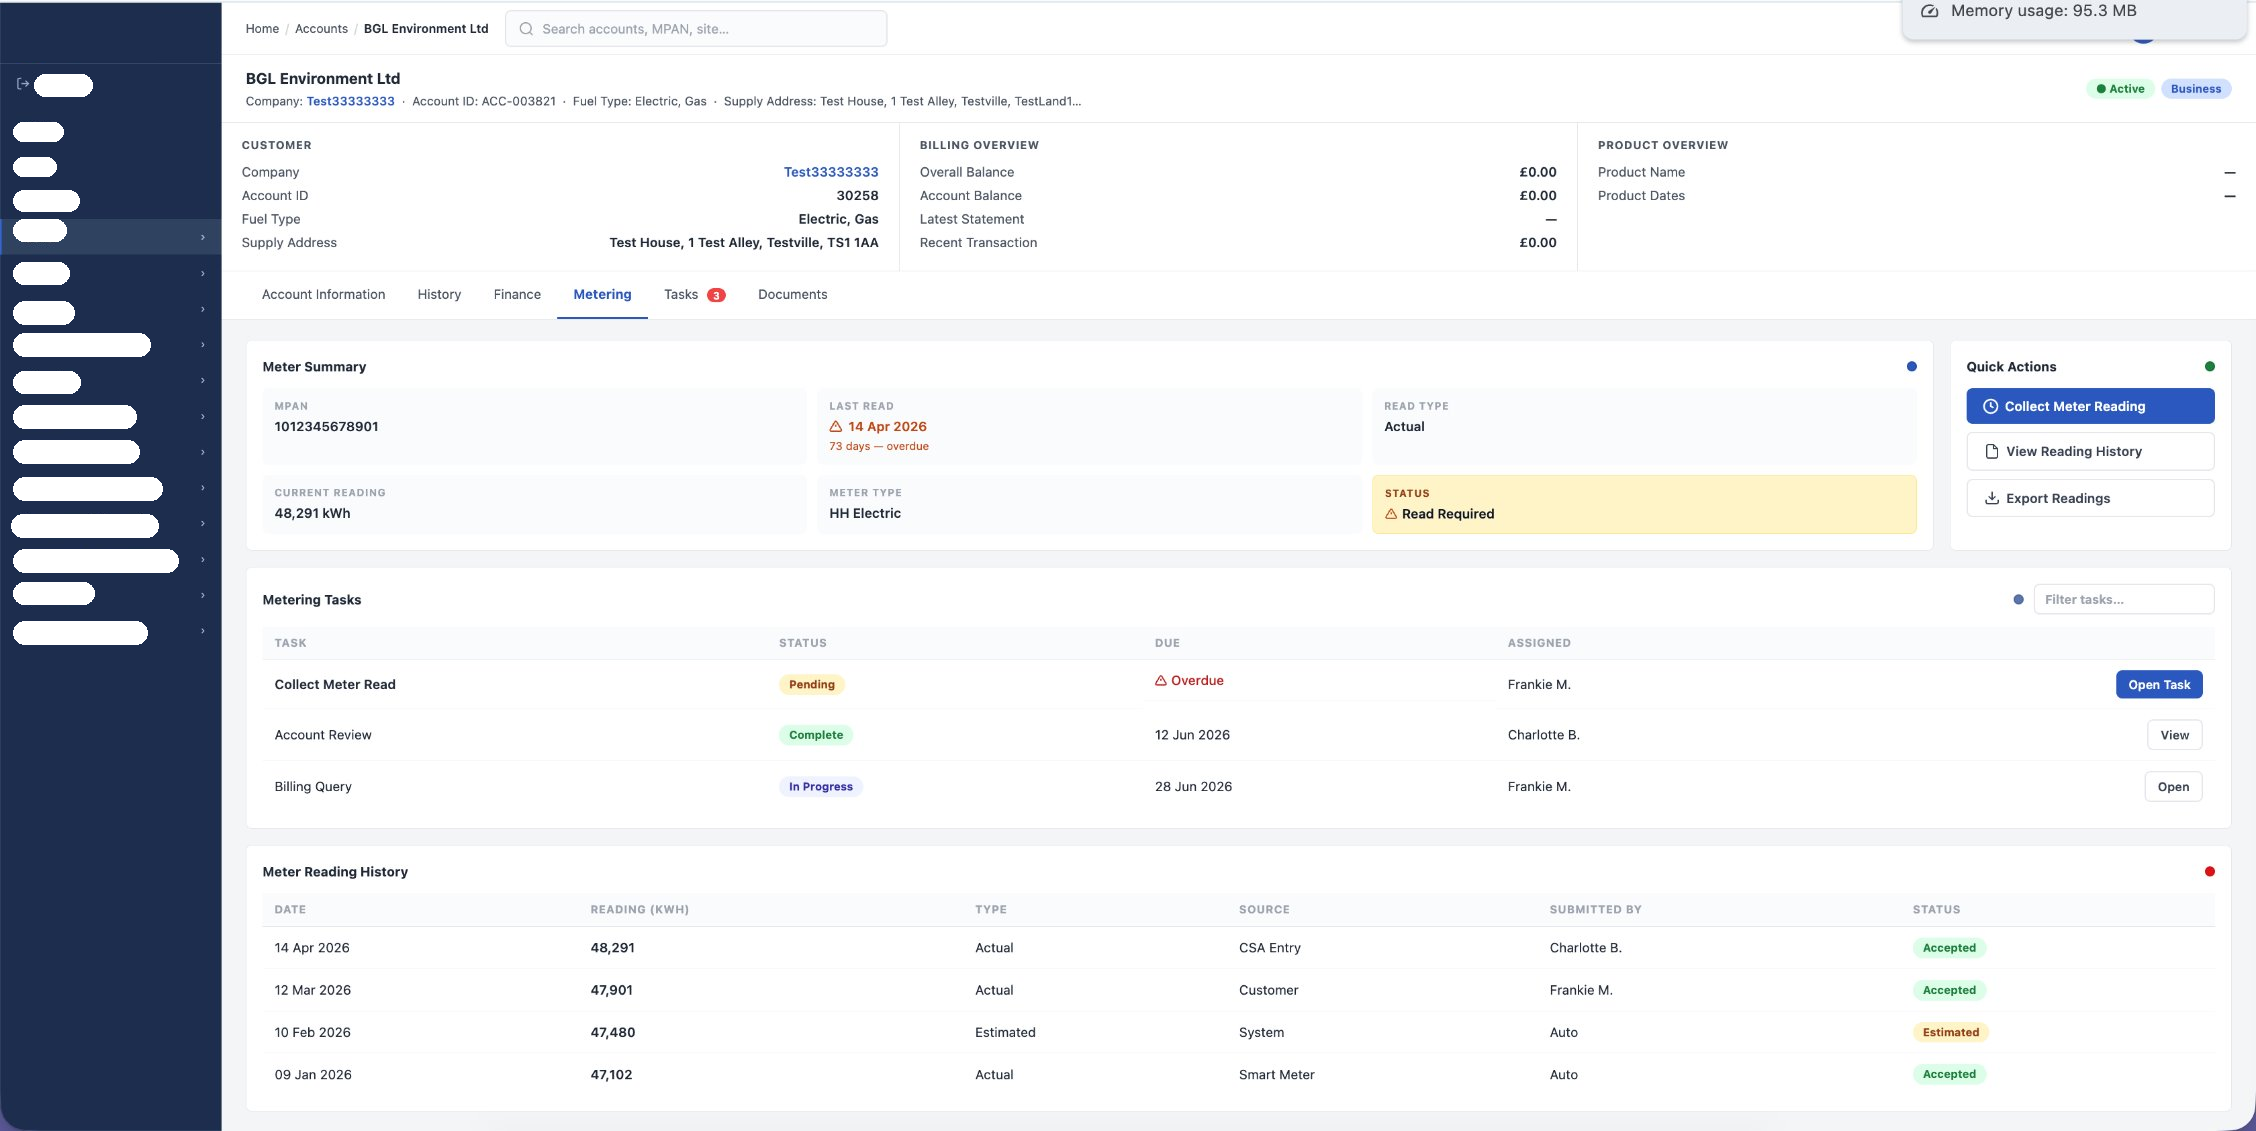Go to the Documents tab
The image size is (2256, 1131).
click(792, 294)
